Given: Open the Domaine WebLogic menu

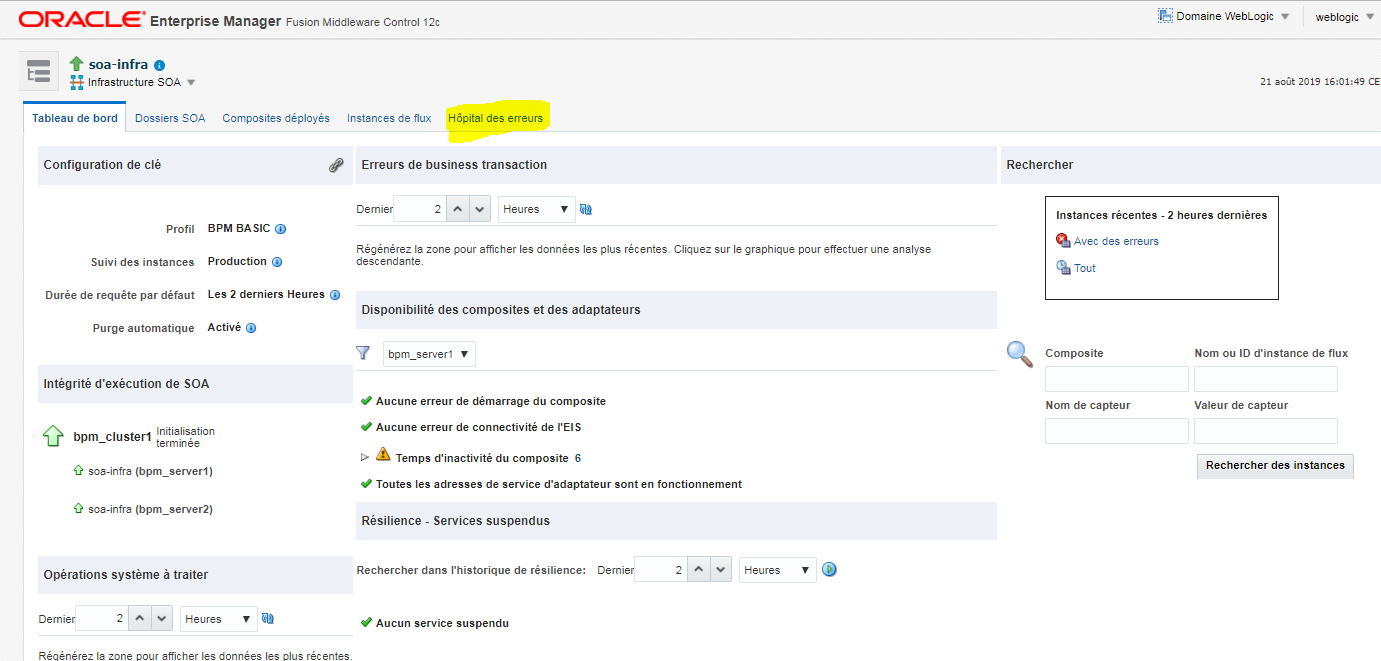Looking at the screenshot, I should (1224, 17).
